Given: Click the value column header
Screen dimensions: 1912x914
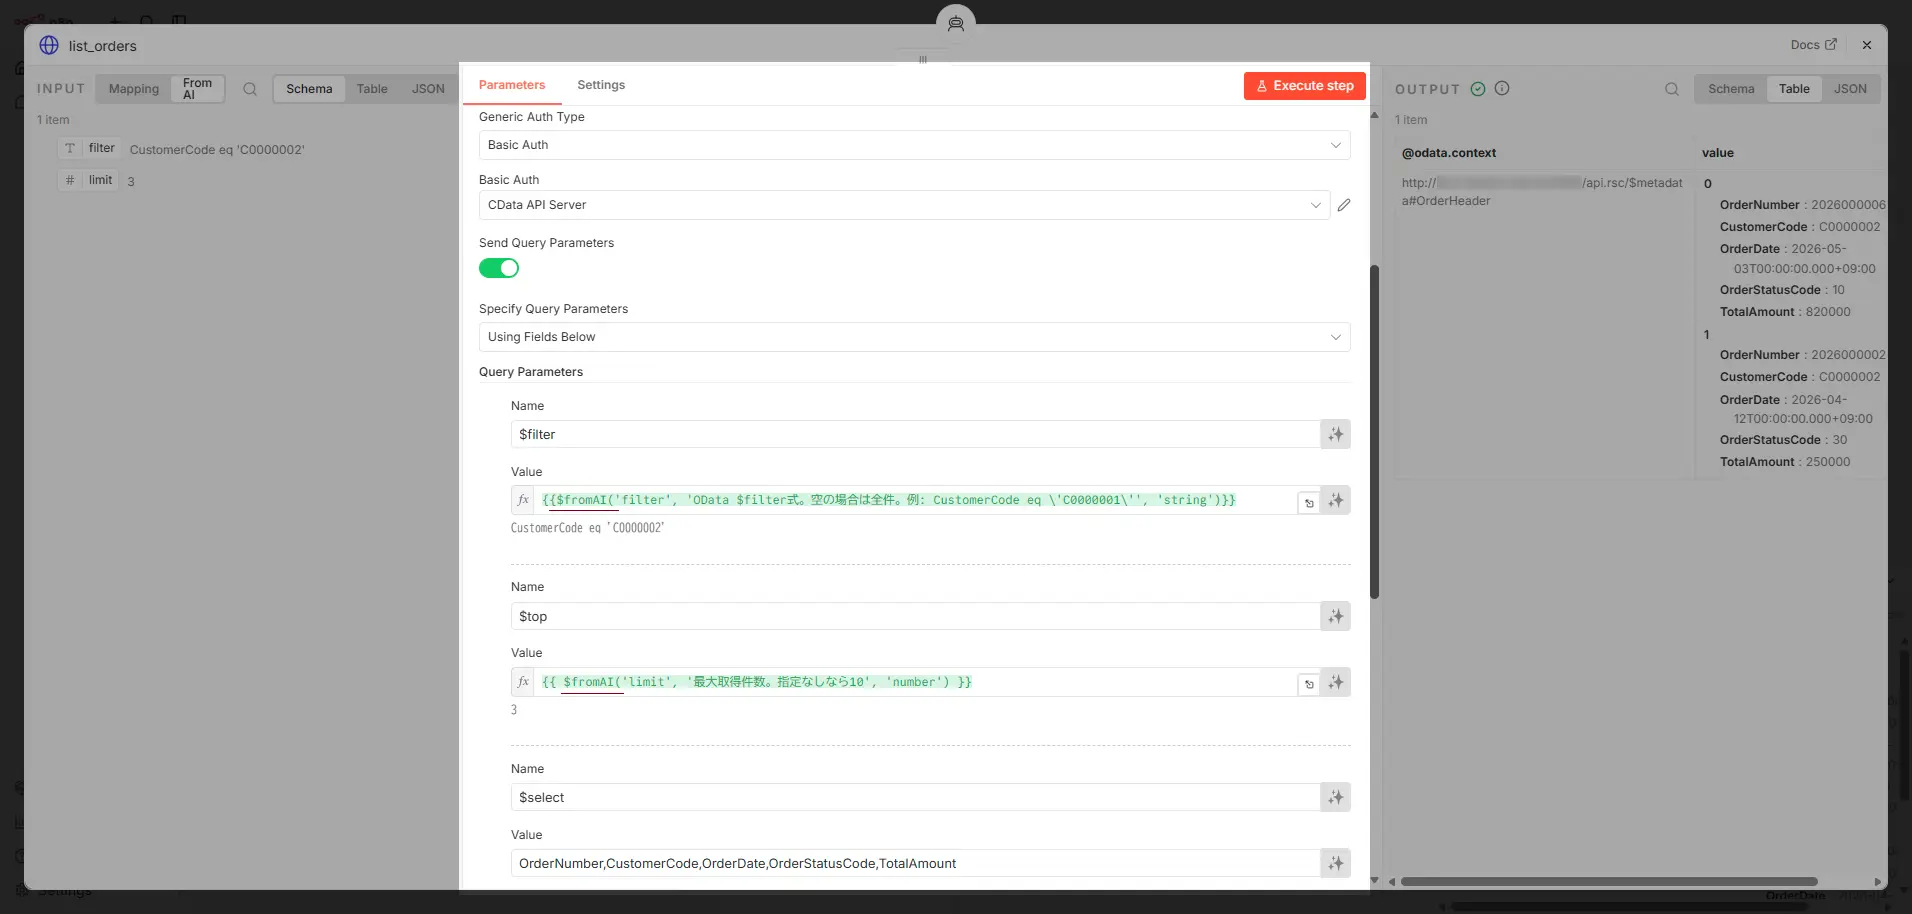Looking at the screenshot, I should tap(1718, 153).
